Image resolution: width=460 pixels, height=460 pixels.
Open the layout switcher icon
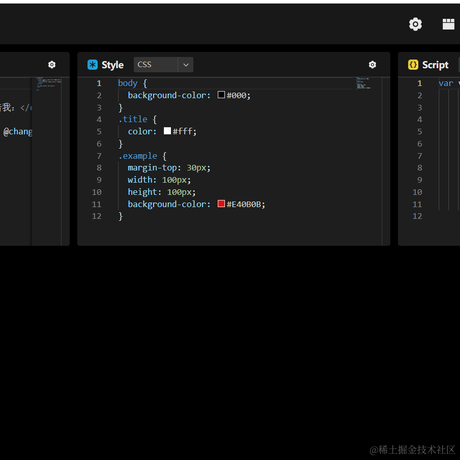pyautogui.click(x=448, y=24)
